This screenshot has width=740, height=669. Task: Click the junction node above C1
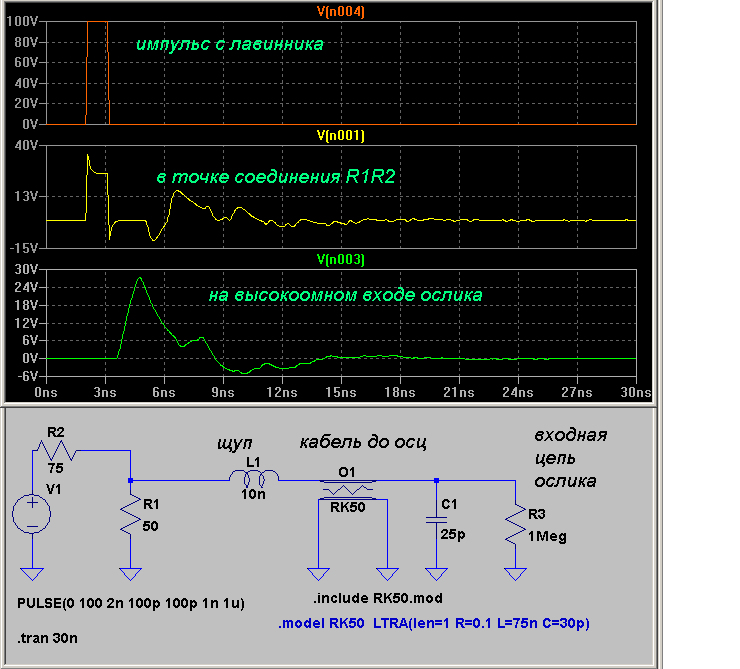[436, 481]
